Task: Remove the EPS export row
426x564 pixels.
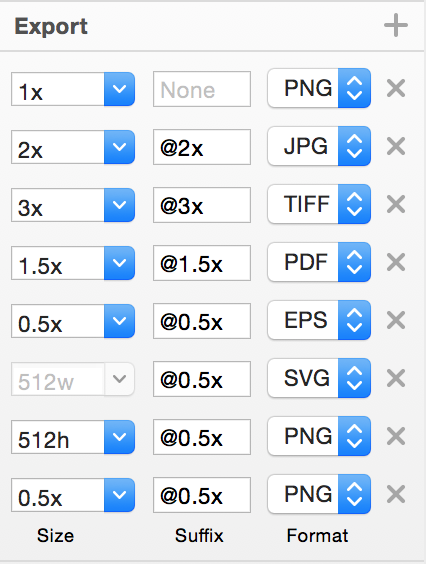Action: [396, 320]
